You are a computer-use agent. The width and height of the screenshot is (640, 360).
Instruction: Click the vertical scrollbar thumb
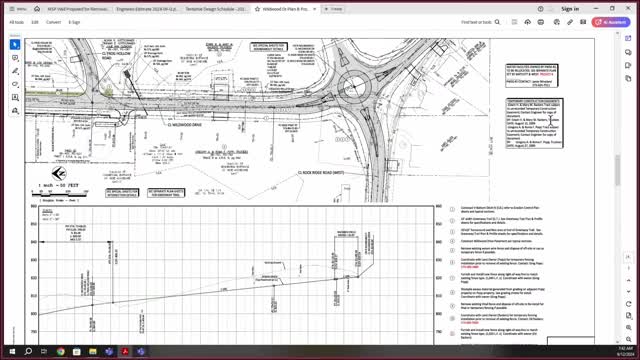pyautogui.click(x=618, y=169)
